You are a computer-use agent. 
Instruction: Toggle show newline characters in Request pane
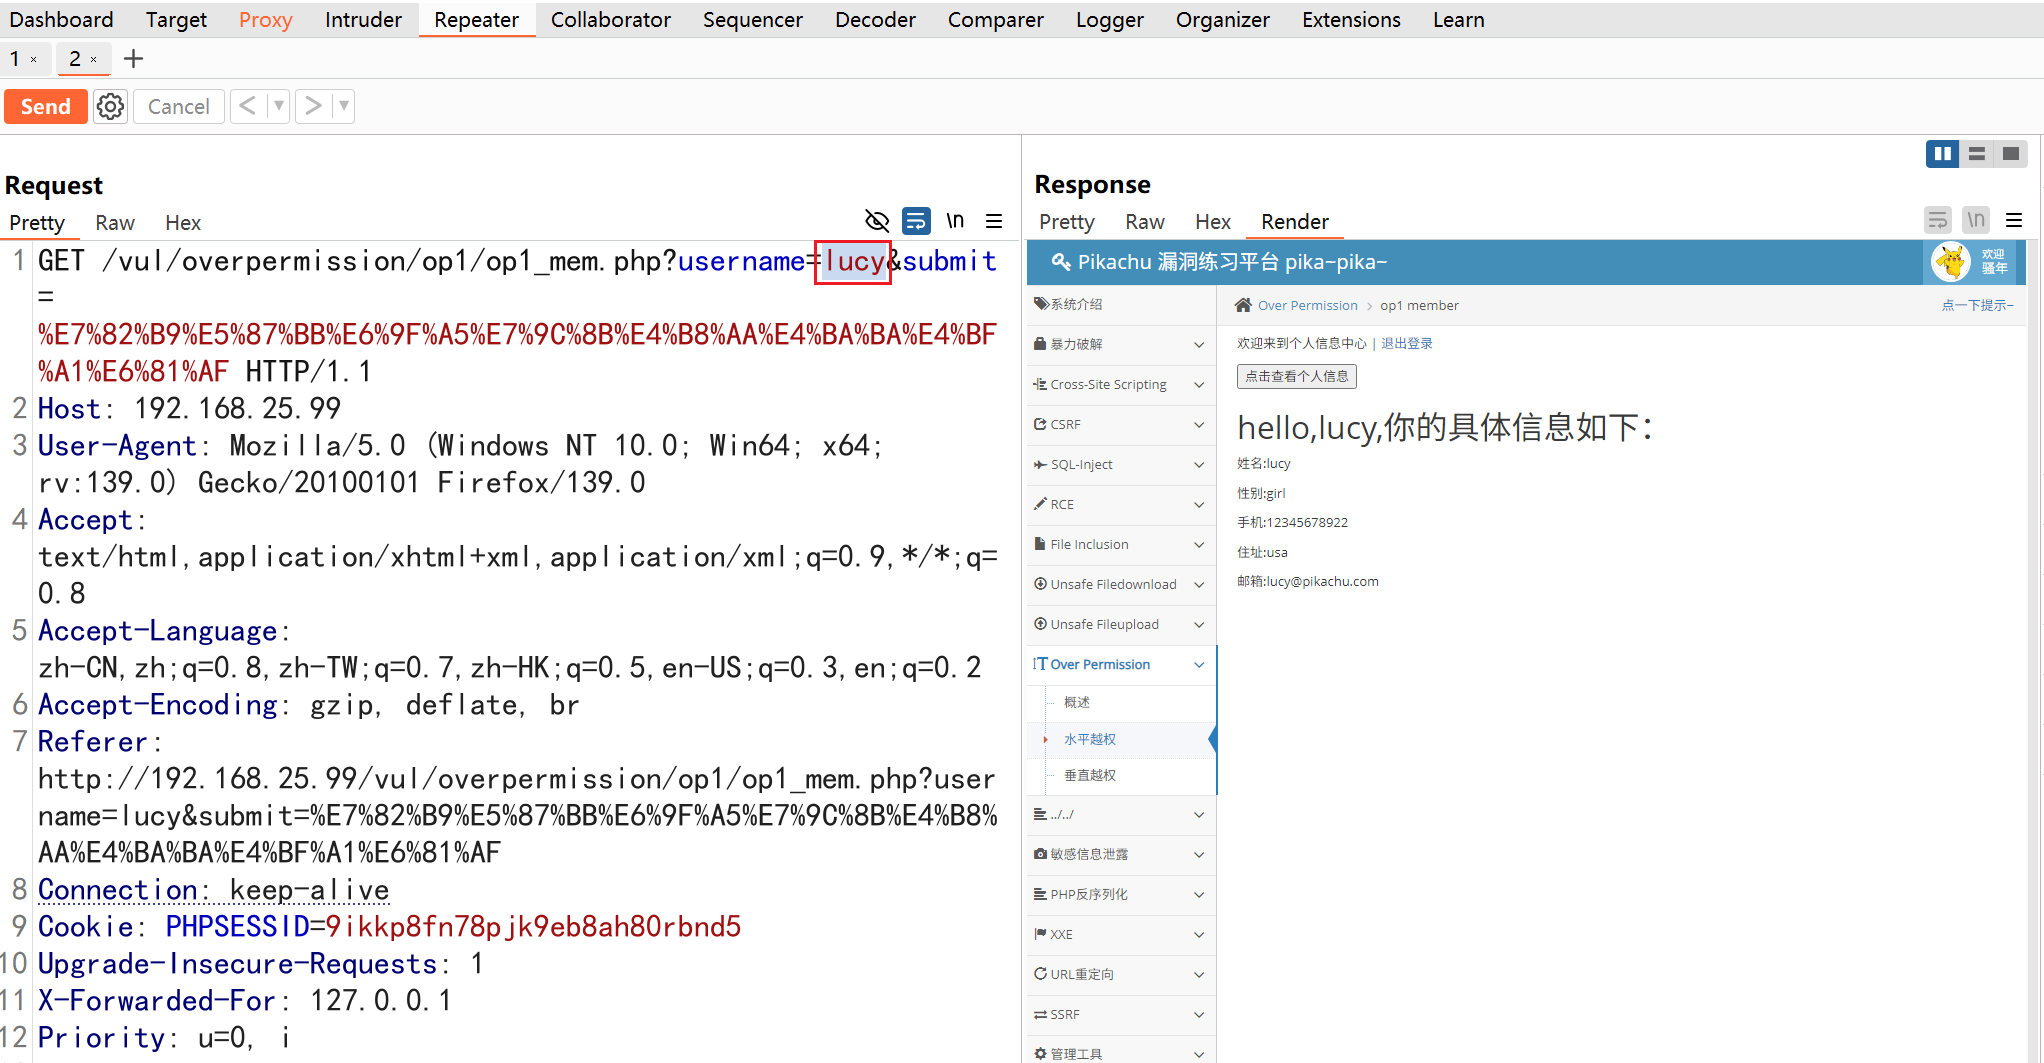click(955, 221)
